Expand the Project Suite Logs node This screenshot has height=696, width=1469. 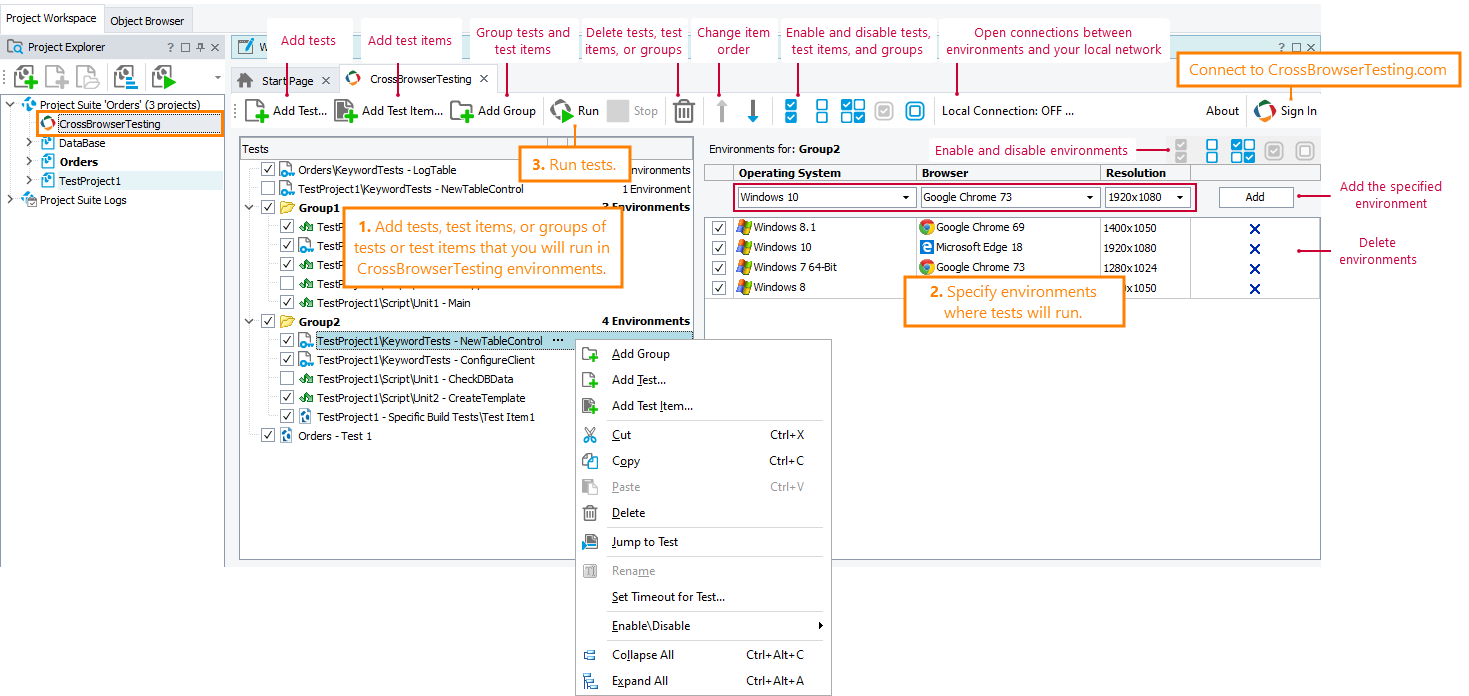10,200
